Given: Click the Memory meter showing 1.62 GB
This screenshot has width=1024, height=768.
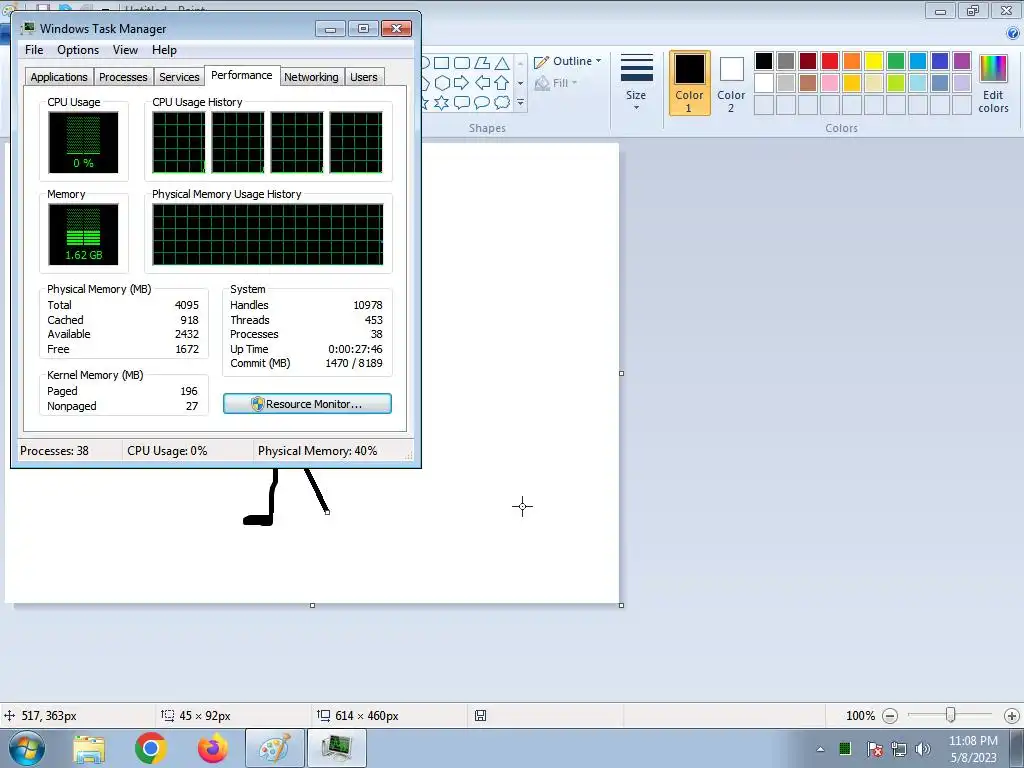Looking at the screenshot, I should tap(83, 234).
